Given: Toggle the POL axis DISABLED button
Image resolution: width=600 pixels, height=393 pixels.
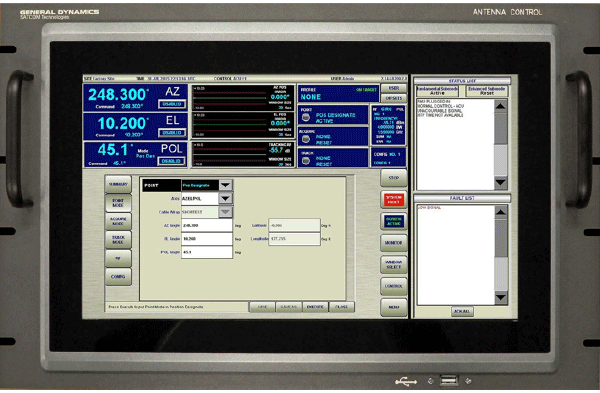Looking at the screenshot, I should tap(172, 161).
